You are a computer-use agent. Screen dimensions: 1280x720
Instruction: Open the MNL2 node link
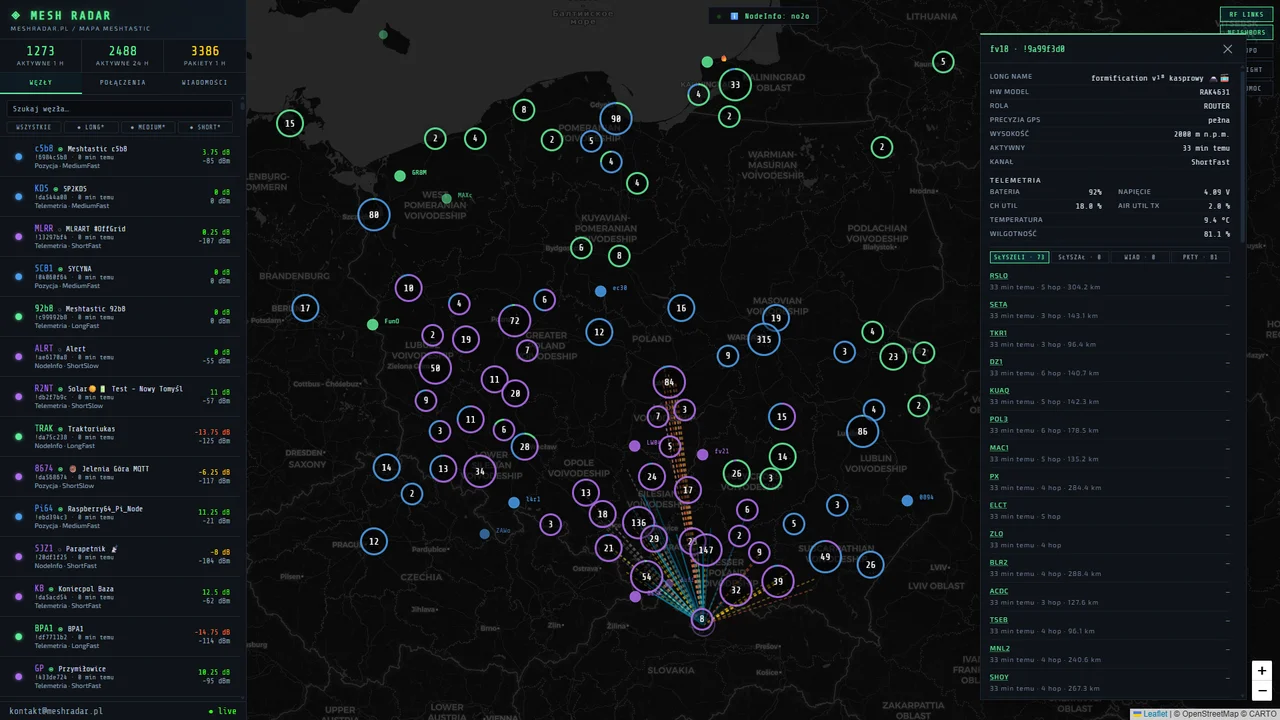pos(1000,648)
